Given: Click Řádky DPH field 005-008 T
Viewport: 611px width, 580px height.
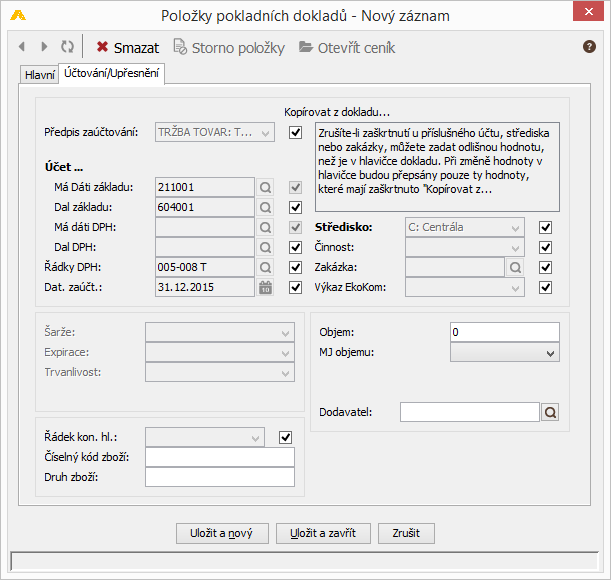Looking at the screenshot, I should pyautogui.click(x=205, y=267).
